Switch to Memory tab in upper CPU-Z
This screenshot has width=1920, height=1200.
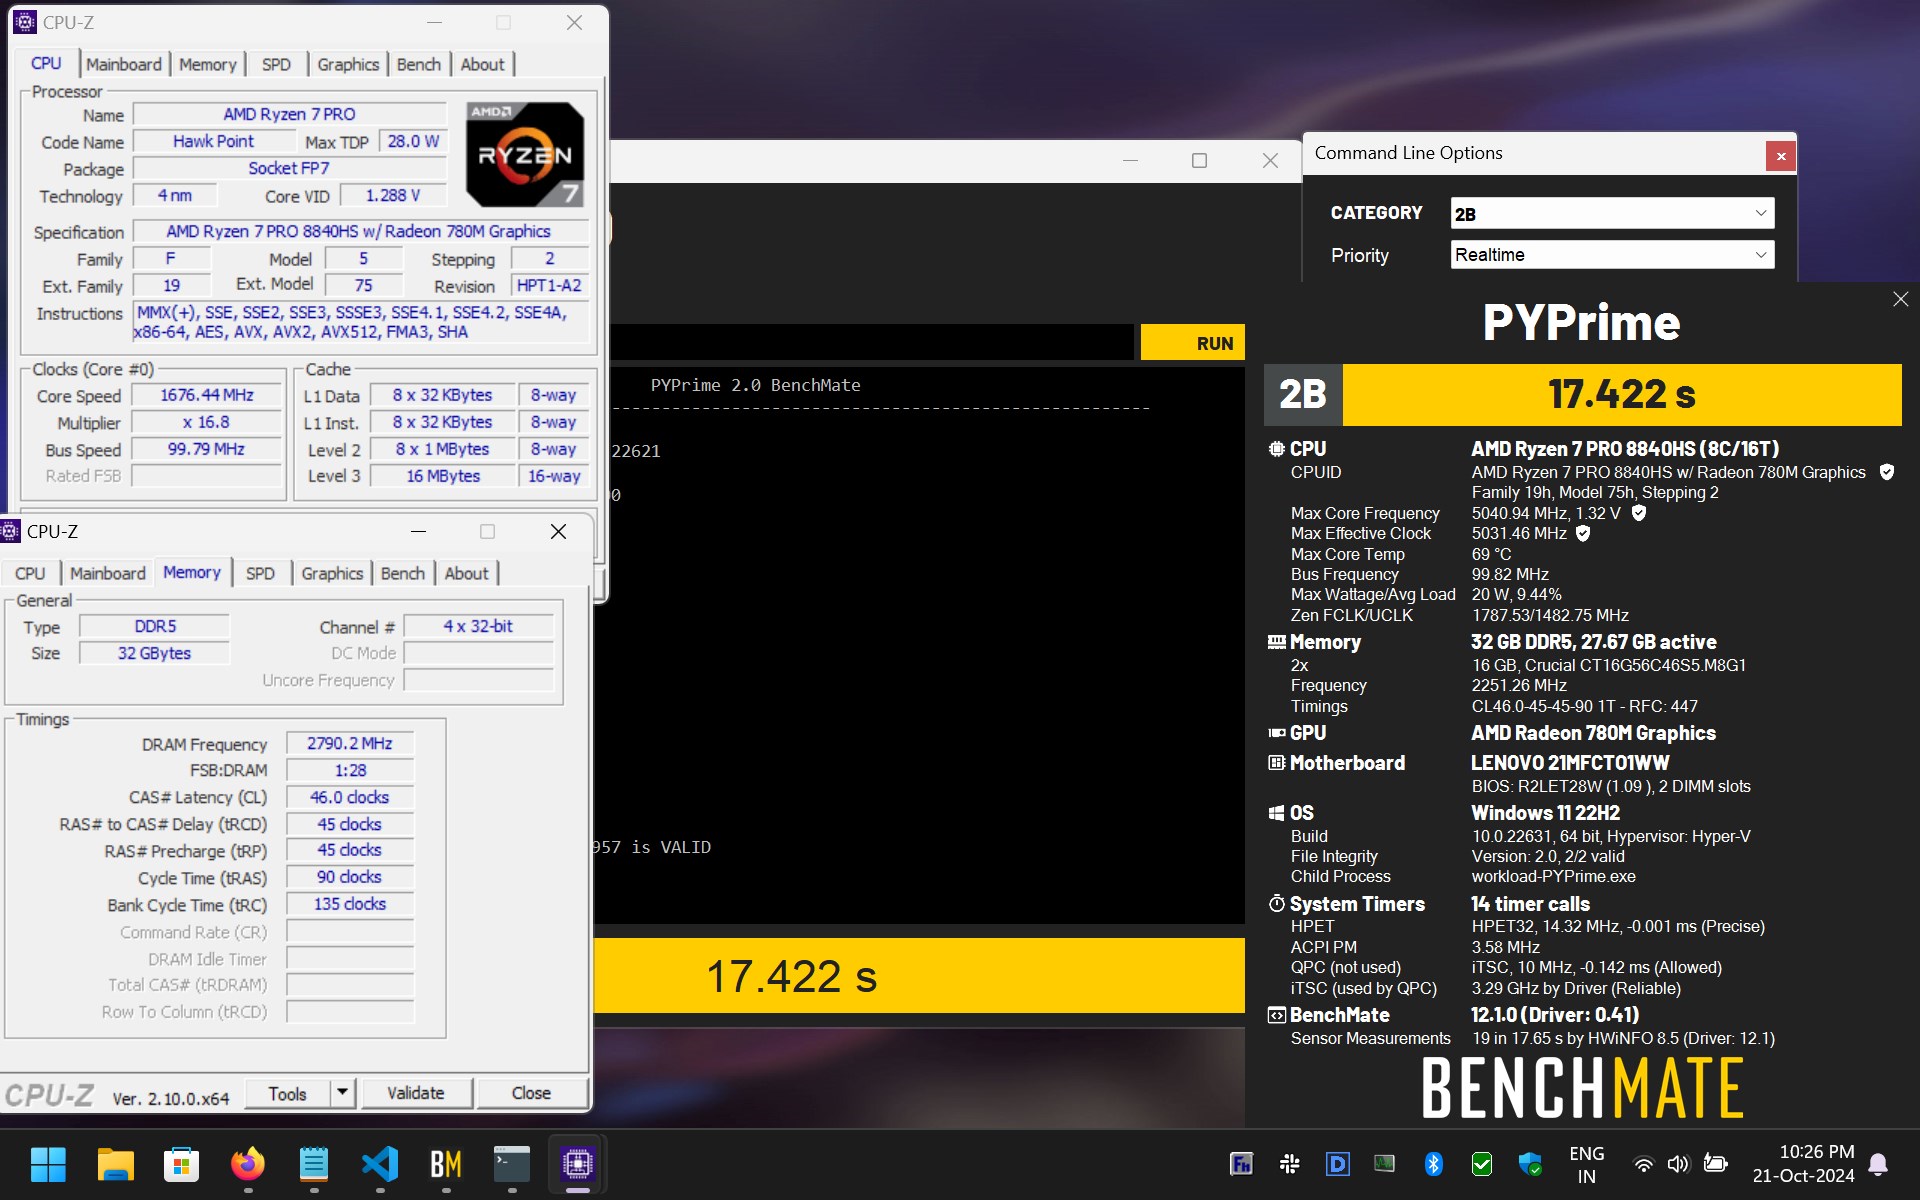pos(208,64)
